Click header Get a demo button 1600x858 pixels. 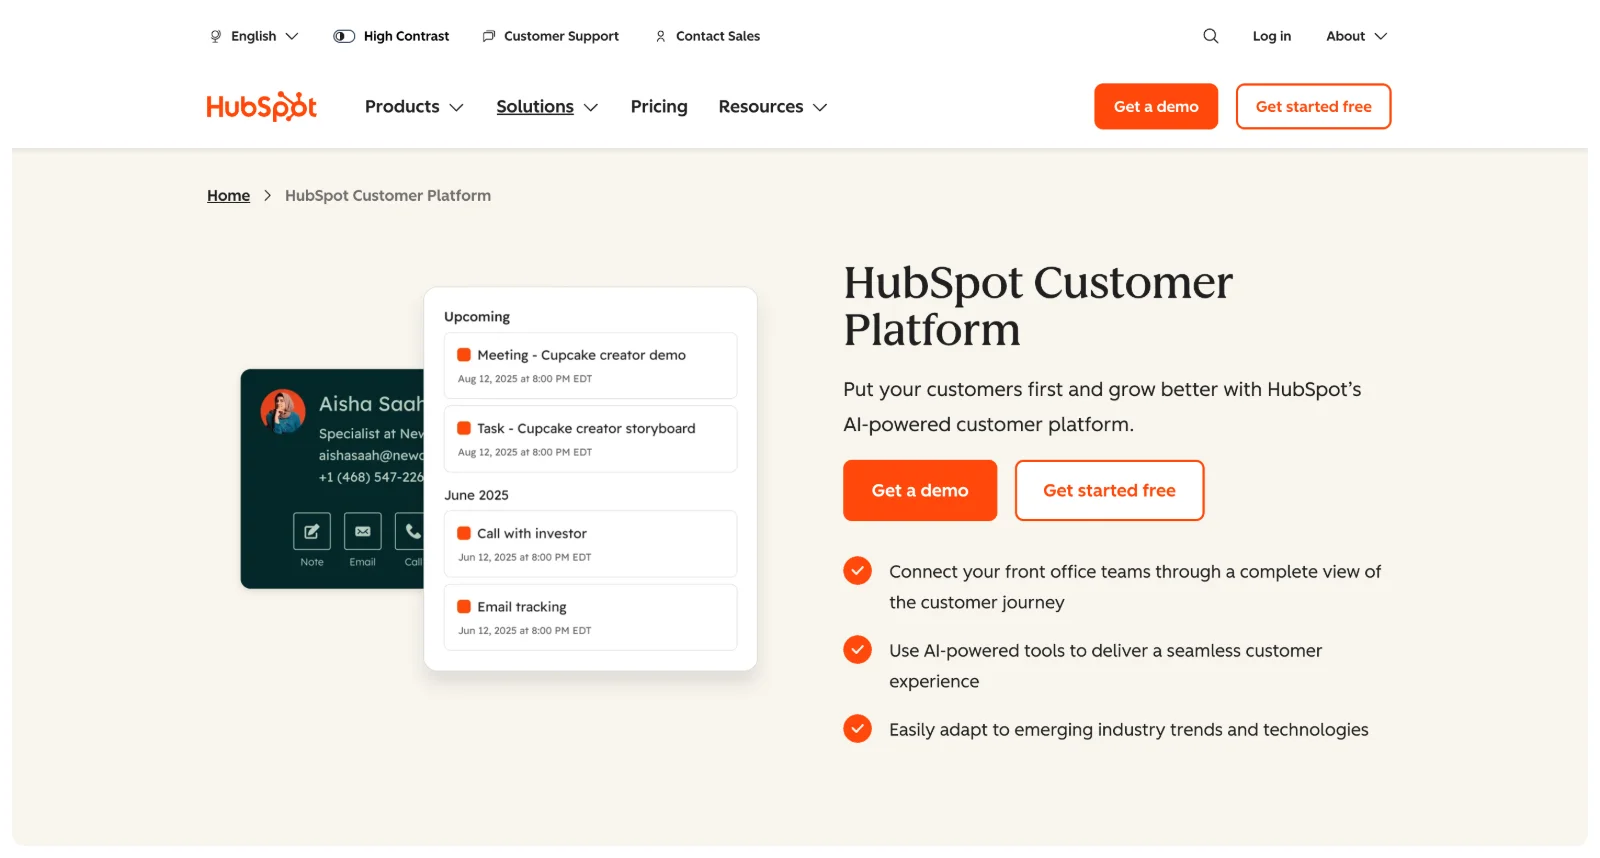click(1156, 106)
